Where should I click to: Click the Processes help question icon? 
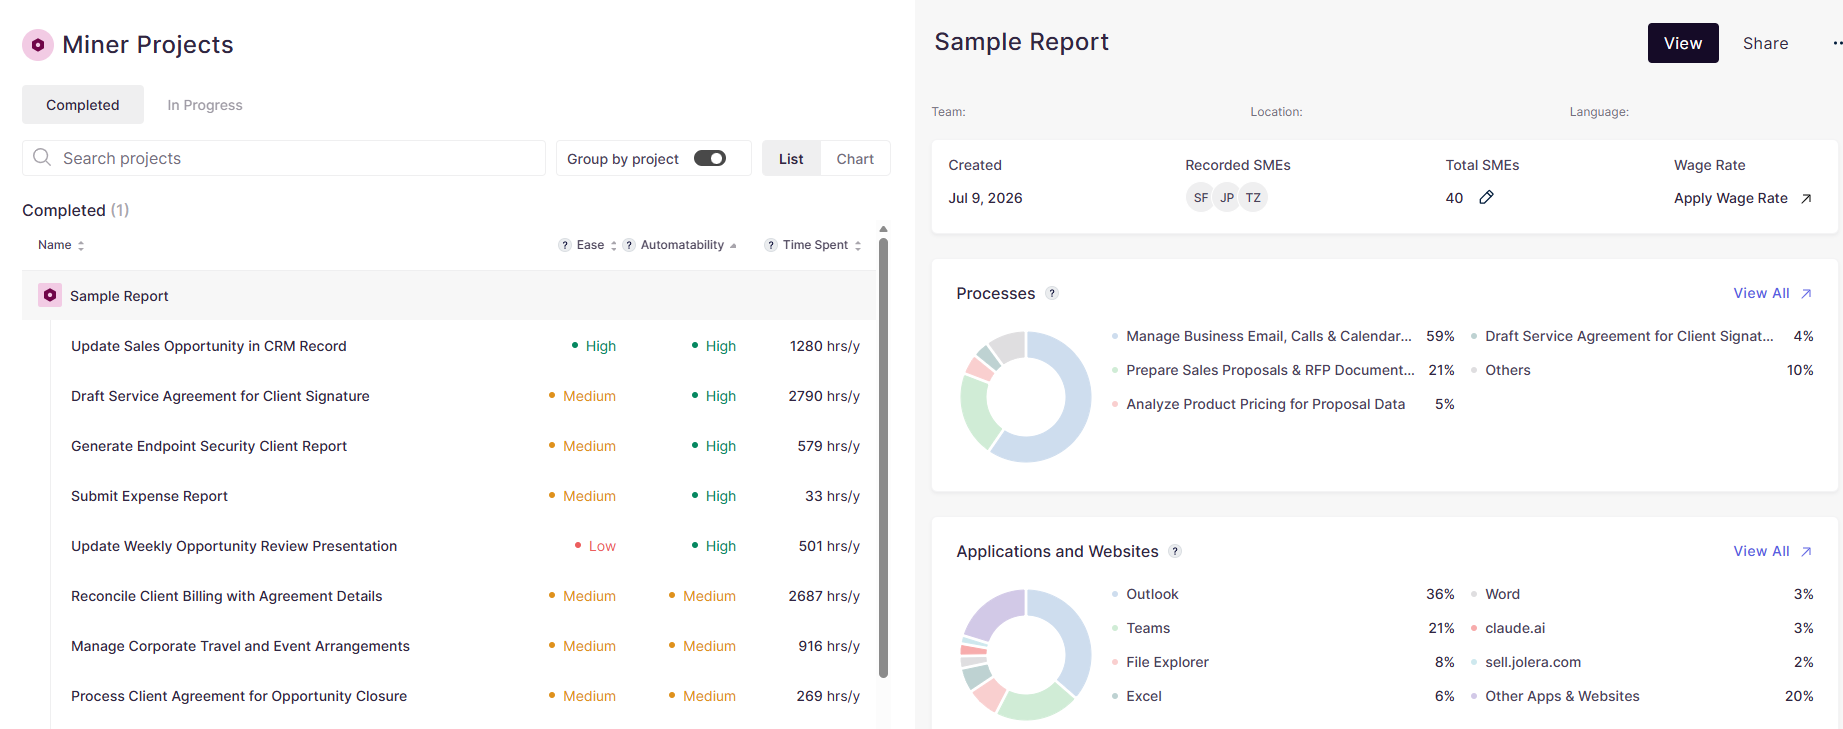coord(1052,293)
